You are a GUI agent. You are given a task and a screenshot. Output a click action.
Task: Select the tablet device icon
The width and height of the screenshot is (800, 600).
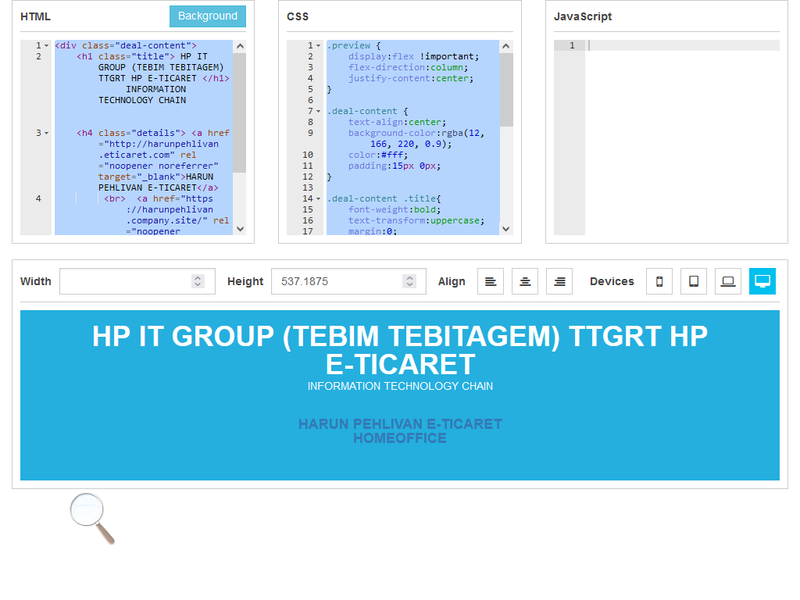(693, 281)
